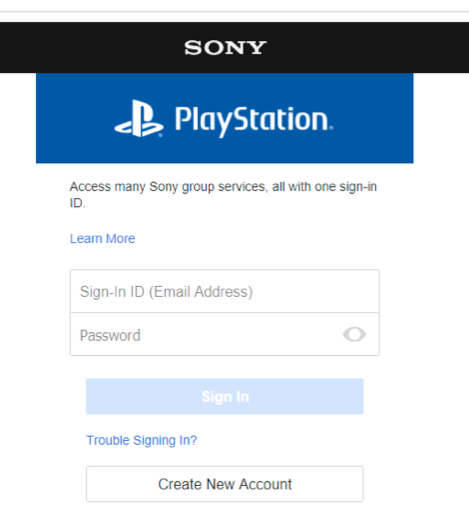Click the blue PlayStation banner
This screenshot has height=528, width=469.
(x=225, y=118)
